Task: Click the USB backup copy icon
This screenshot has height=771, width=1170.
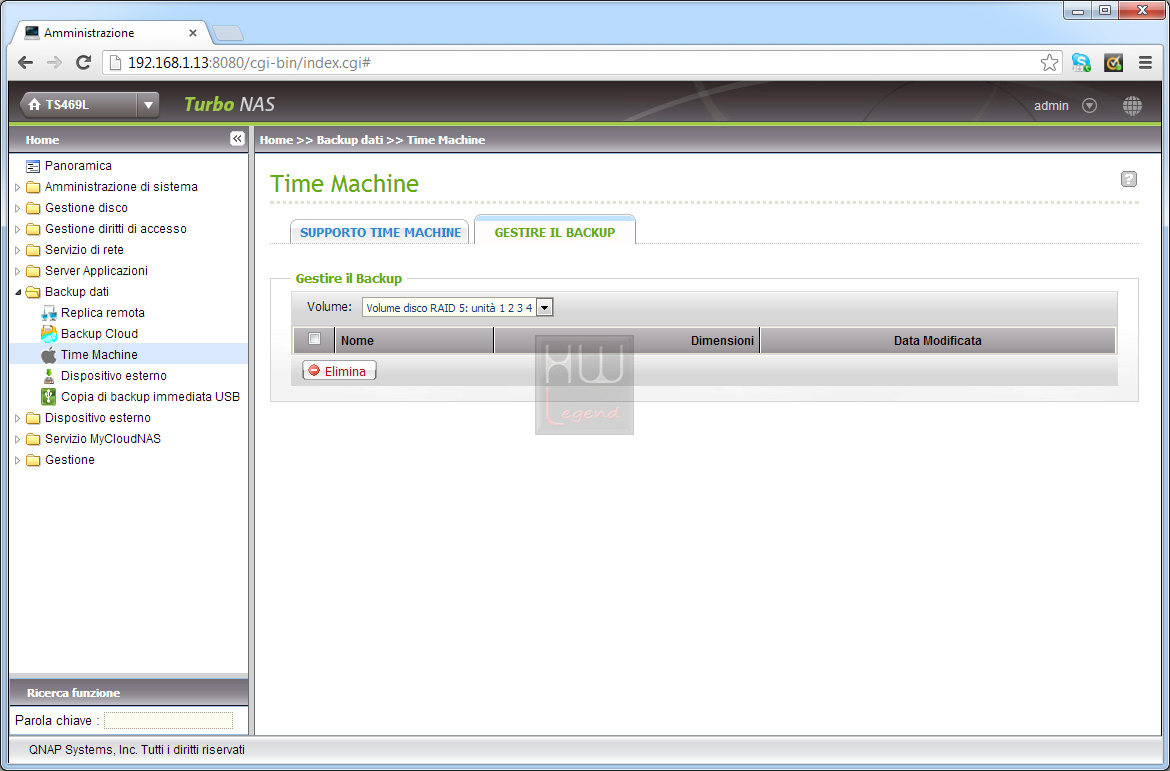Action: tap(49, 396)
